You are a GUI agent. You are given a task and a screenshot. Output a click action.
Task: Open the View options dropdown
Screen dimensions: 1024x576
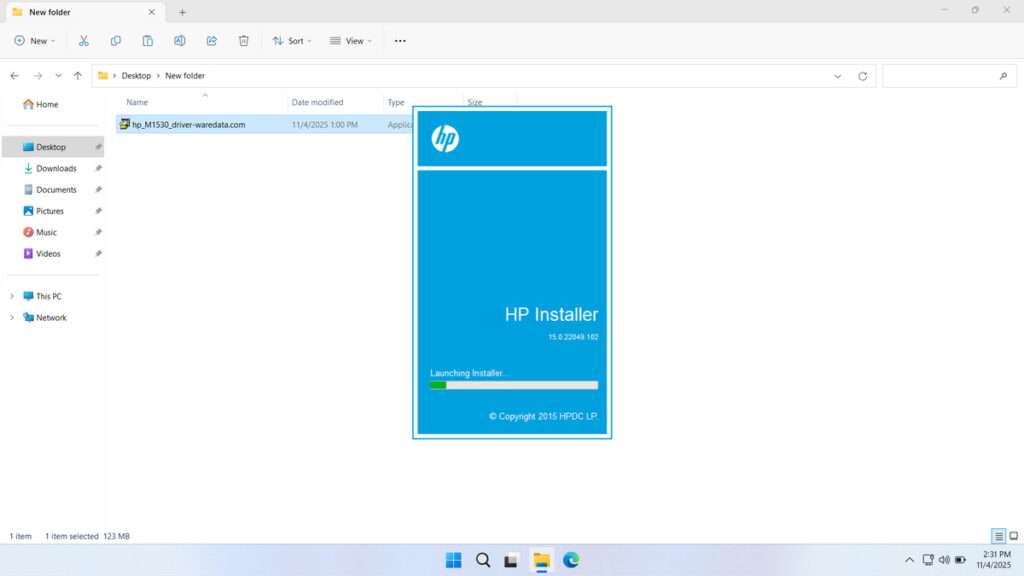tap(350, 40)
